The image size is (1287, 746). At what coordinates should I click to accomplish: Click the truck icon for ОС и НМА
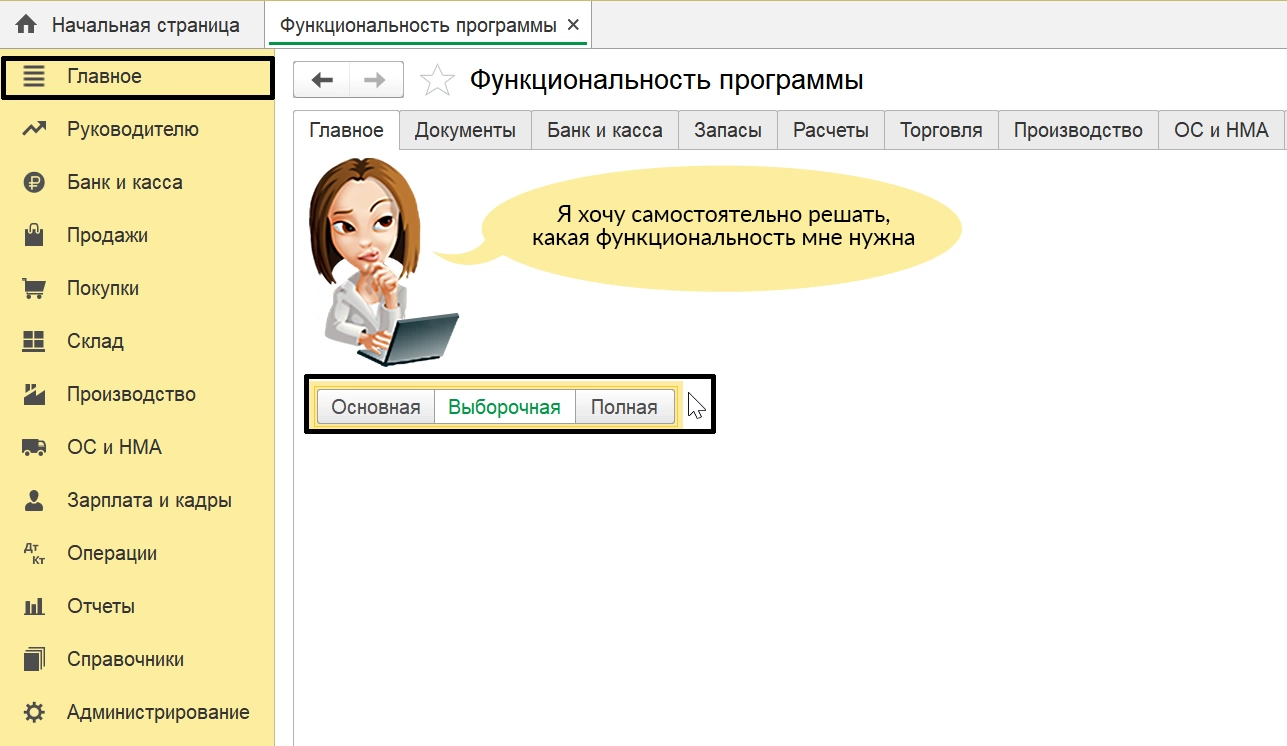pos(35,448)
